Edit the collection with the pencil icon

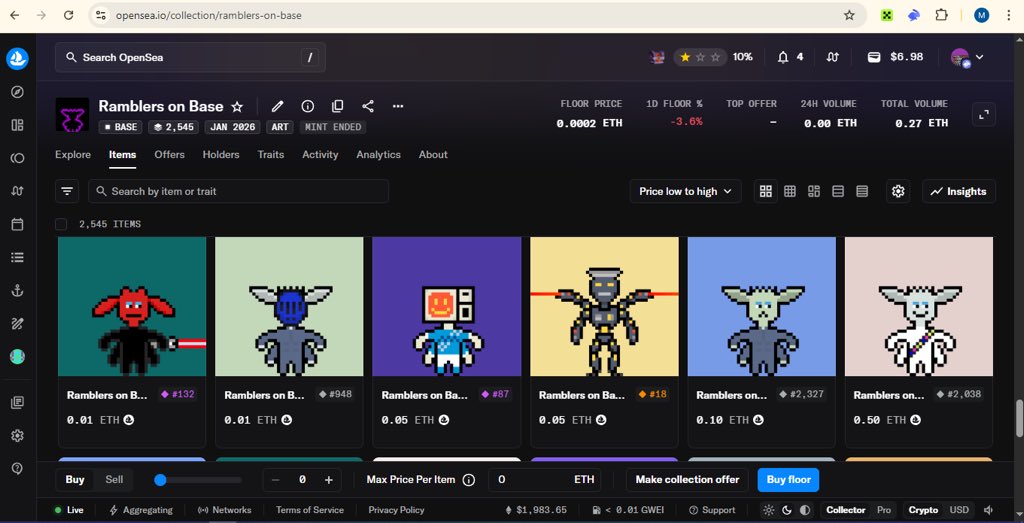point(278,106)
